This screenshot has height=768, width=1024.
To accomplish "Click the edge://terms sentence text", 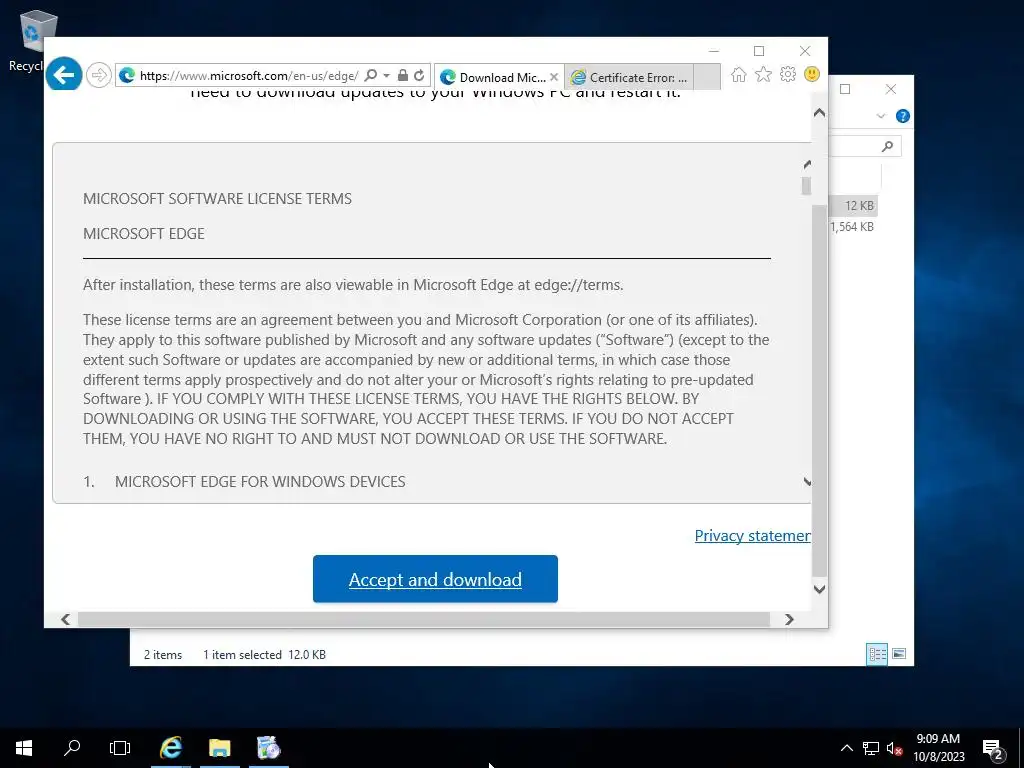I will (353, 285).
